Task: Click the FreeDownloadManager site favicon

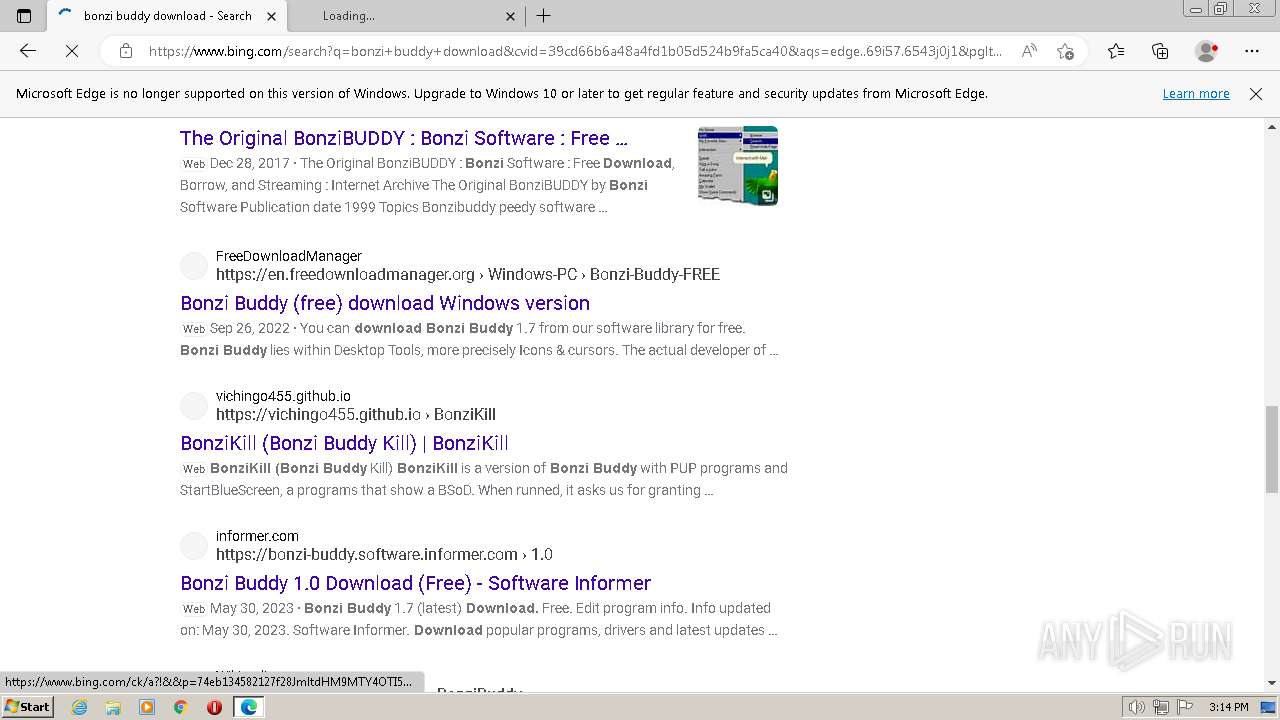Action: click(x=194, y=266)
